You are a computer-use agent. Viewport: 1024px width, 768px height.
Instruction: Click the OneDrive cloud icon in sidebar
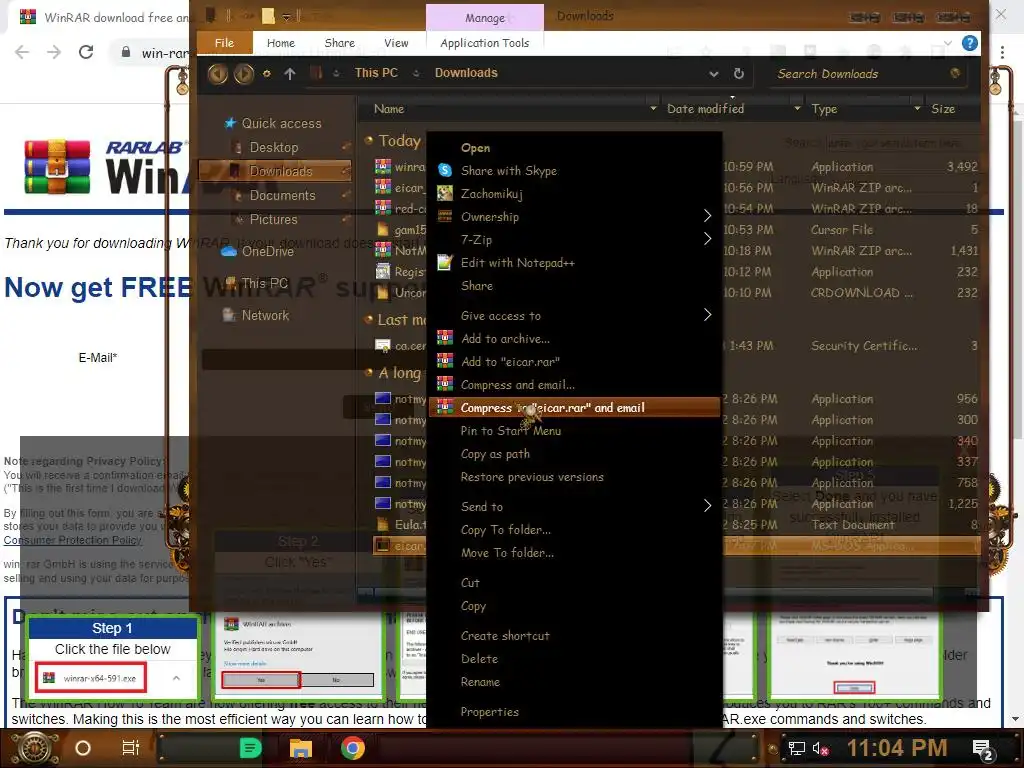[x=229, y=251]
